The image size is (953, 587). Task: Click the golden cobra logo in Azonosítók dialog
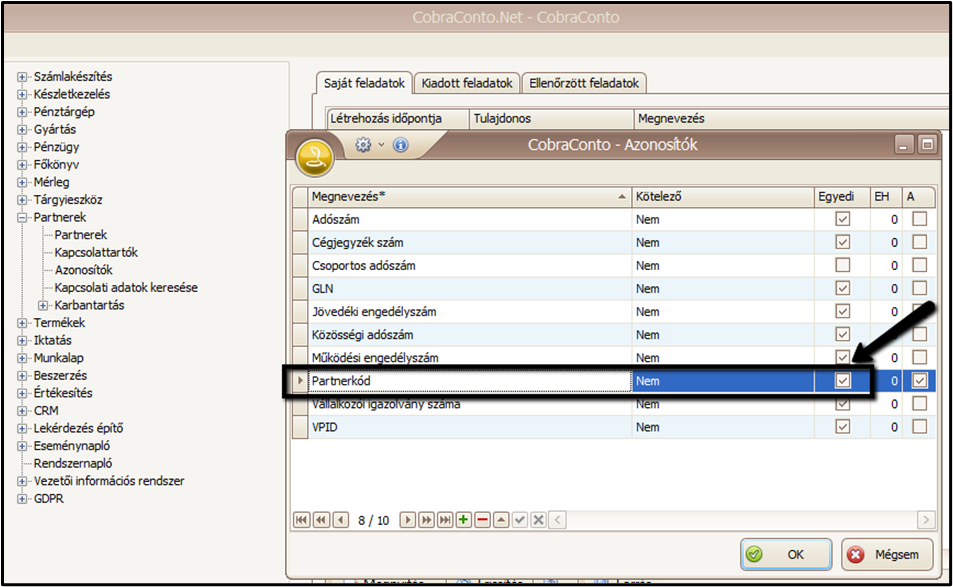point(314,157)
